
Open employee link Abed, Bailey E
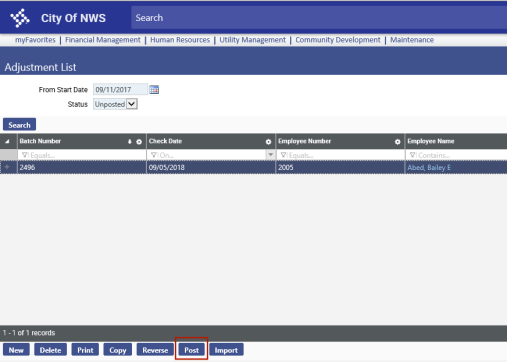coord(429,167)
